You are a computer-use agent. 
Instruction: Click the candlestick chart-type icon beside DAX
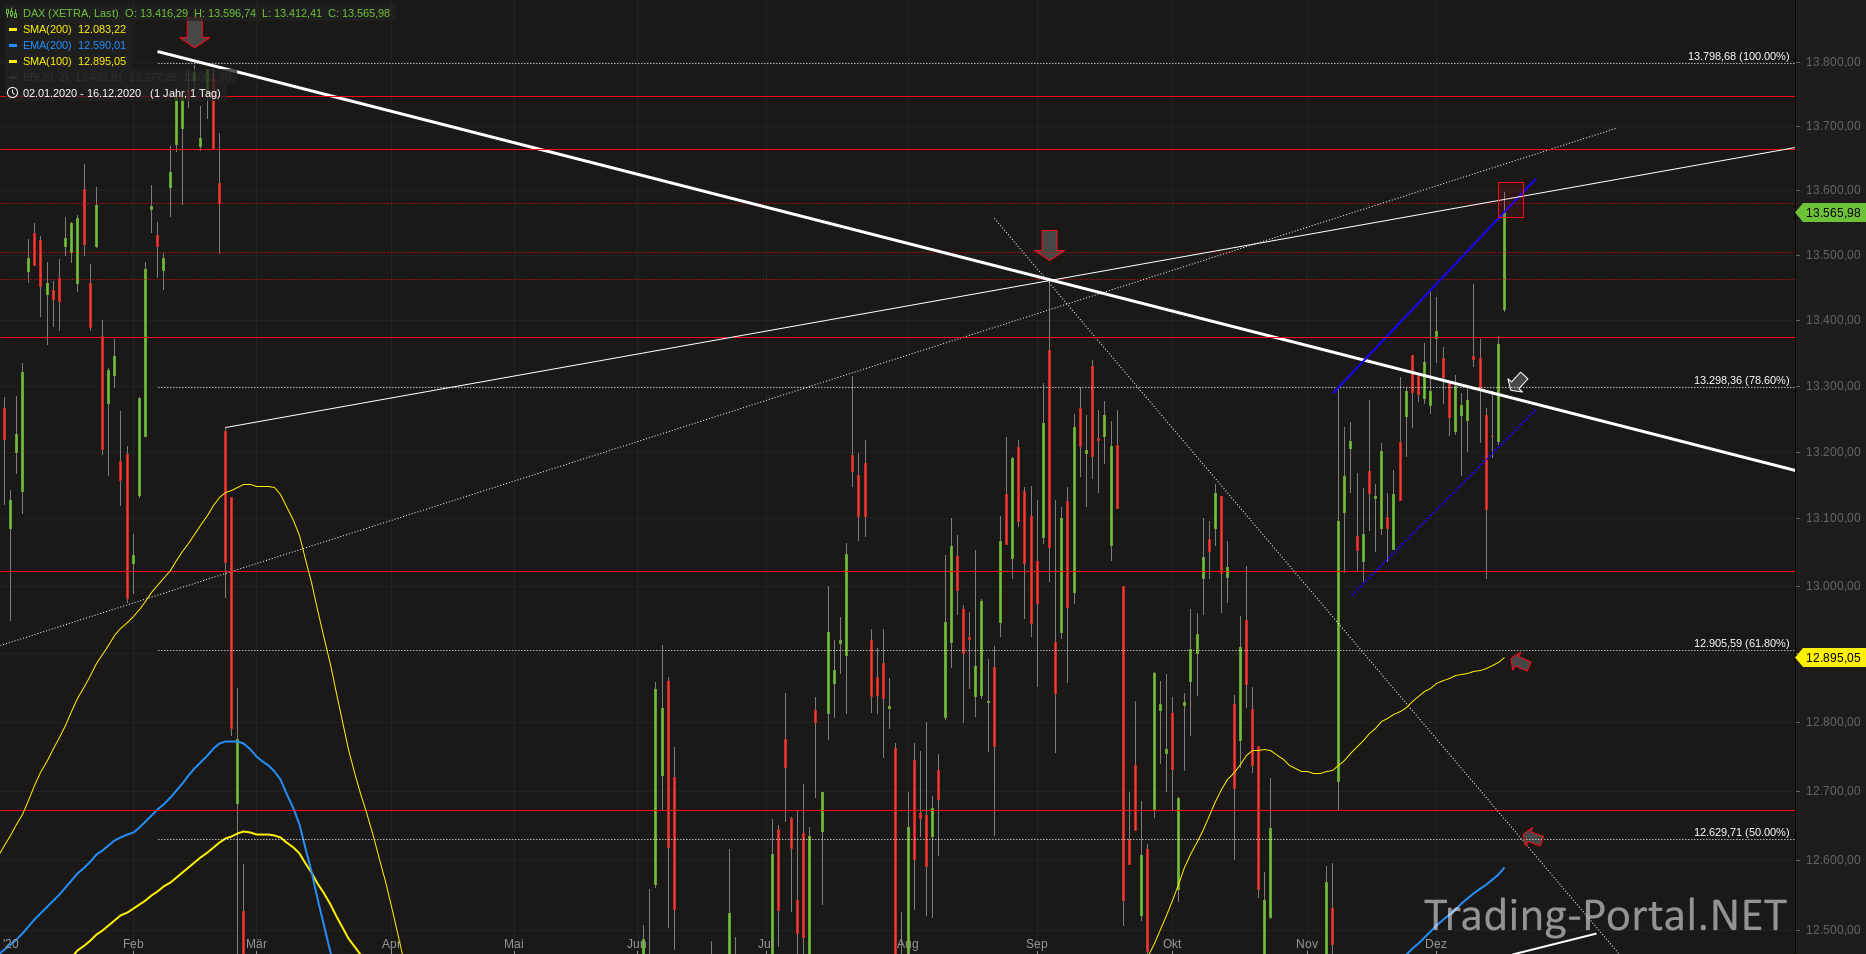pyautogui.click(x=12, y=13)
